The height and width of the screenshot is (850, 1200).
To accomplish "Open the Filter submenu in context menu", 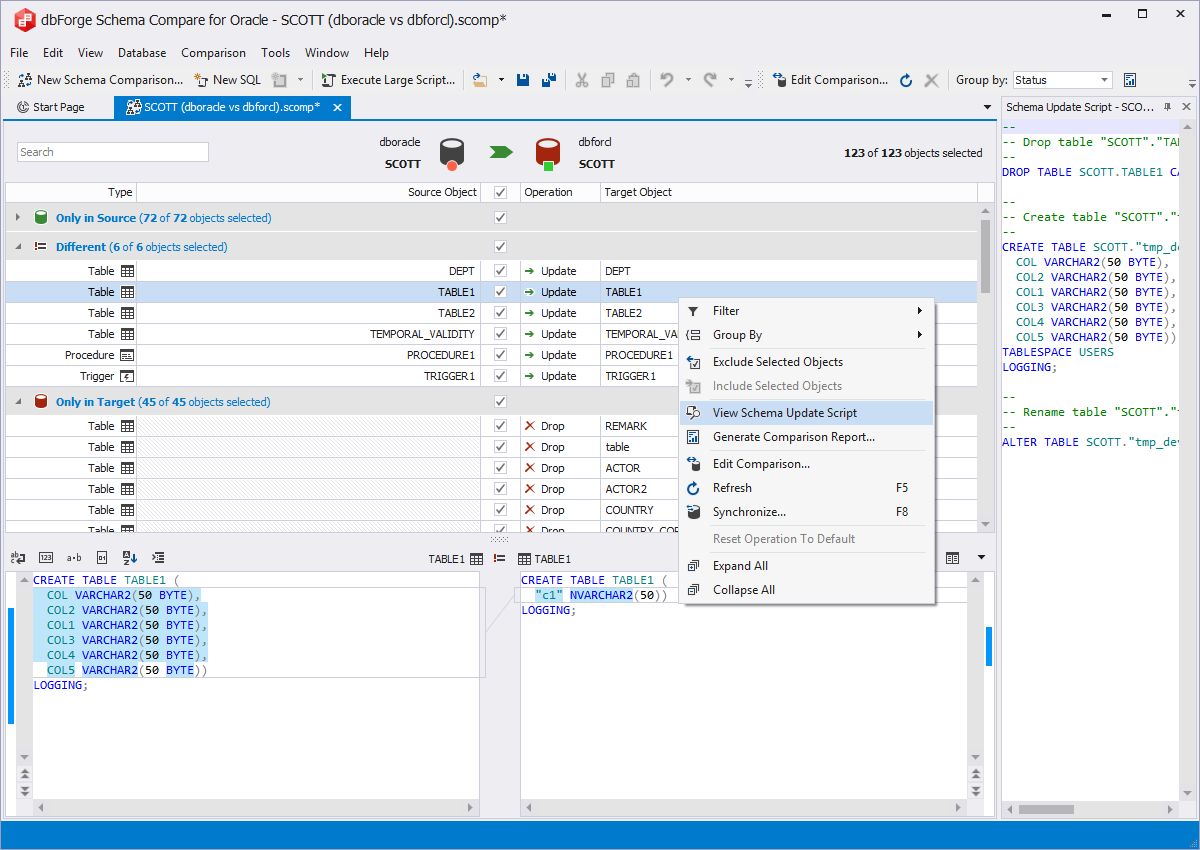I will point(807,311).
